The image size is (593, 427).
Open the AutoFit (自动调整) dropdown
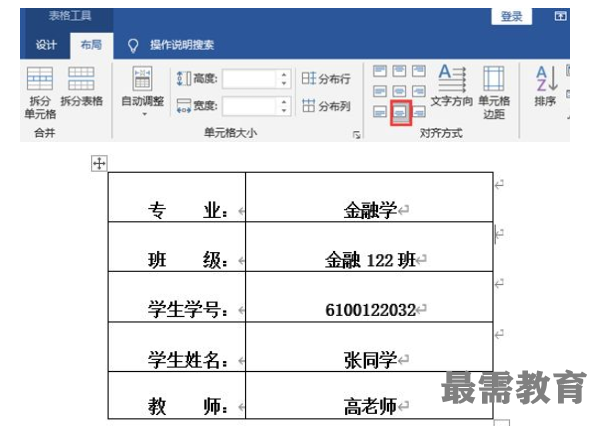click(143, 92)
